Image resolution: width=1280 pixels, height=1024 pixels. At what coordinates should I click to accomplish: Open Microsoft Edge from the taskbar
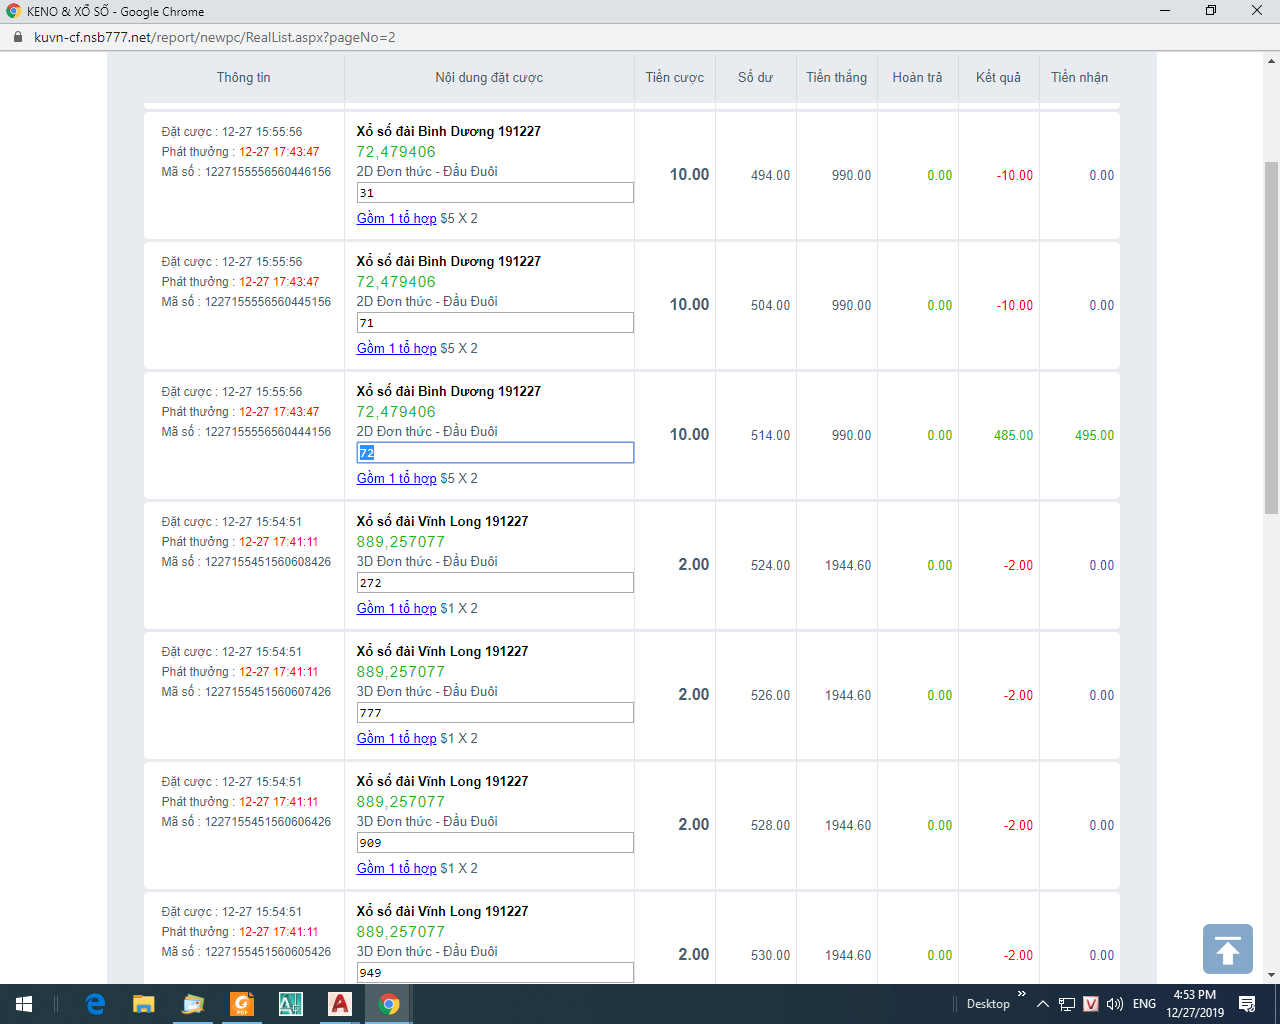point(96,1004)
